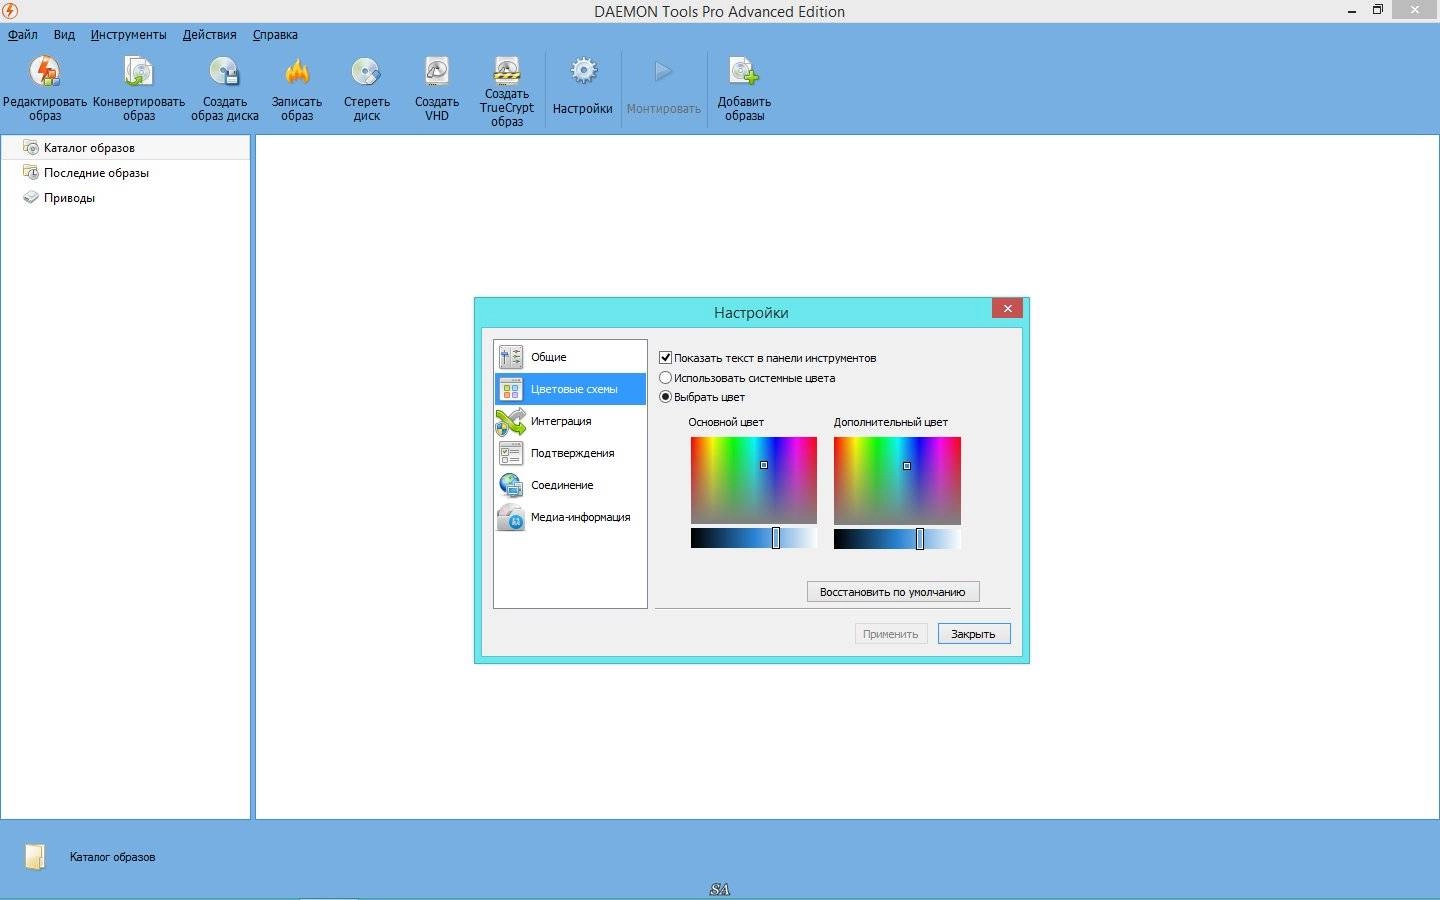
Task: Click the Mount (Монтировать) play icon
Action: [x=663, y=71]
